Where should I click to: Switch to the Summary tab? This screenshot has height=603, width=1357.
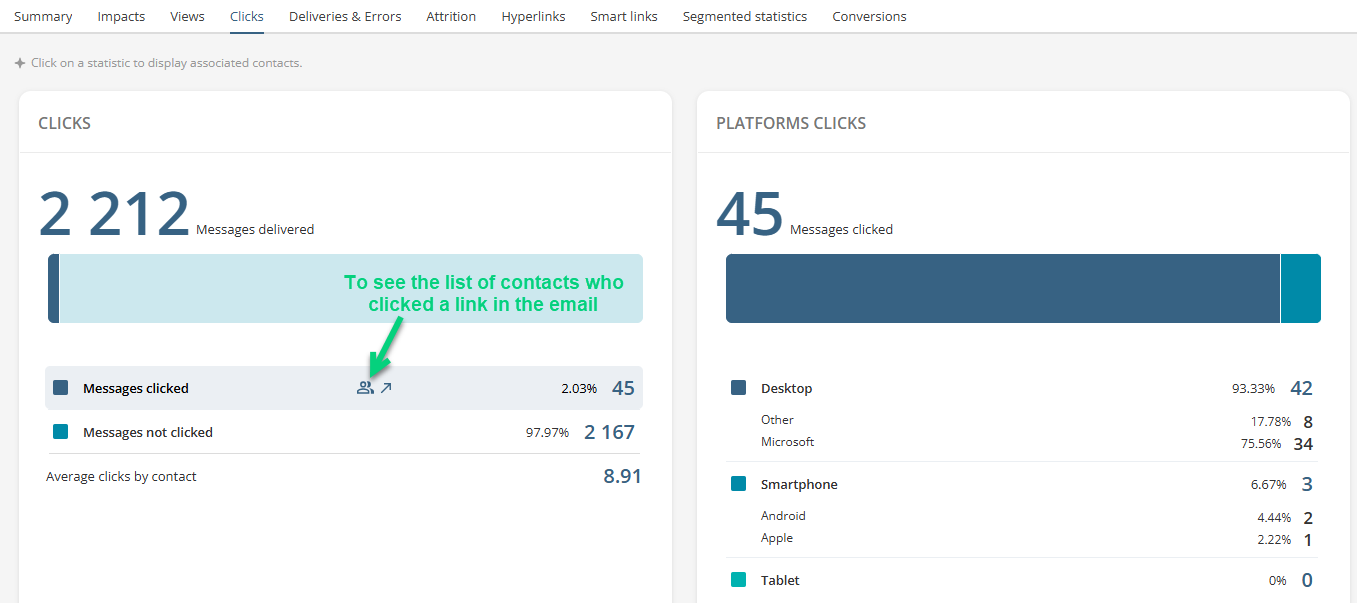tap(43, 16)
